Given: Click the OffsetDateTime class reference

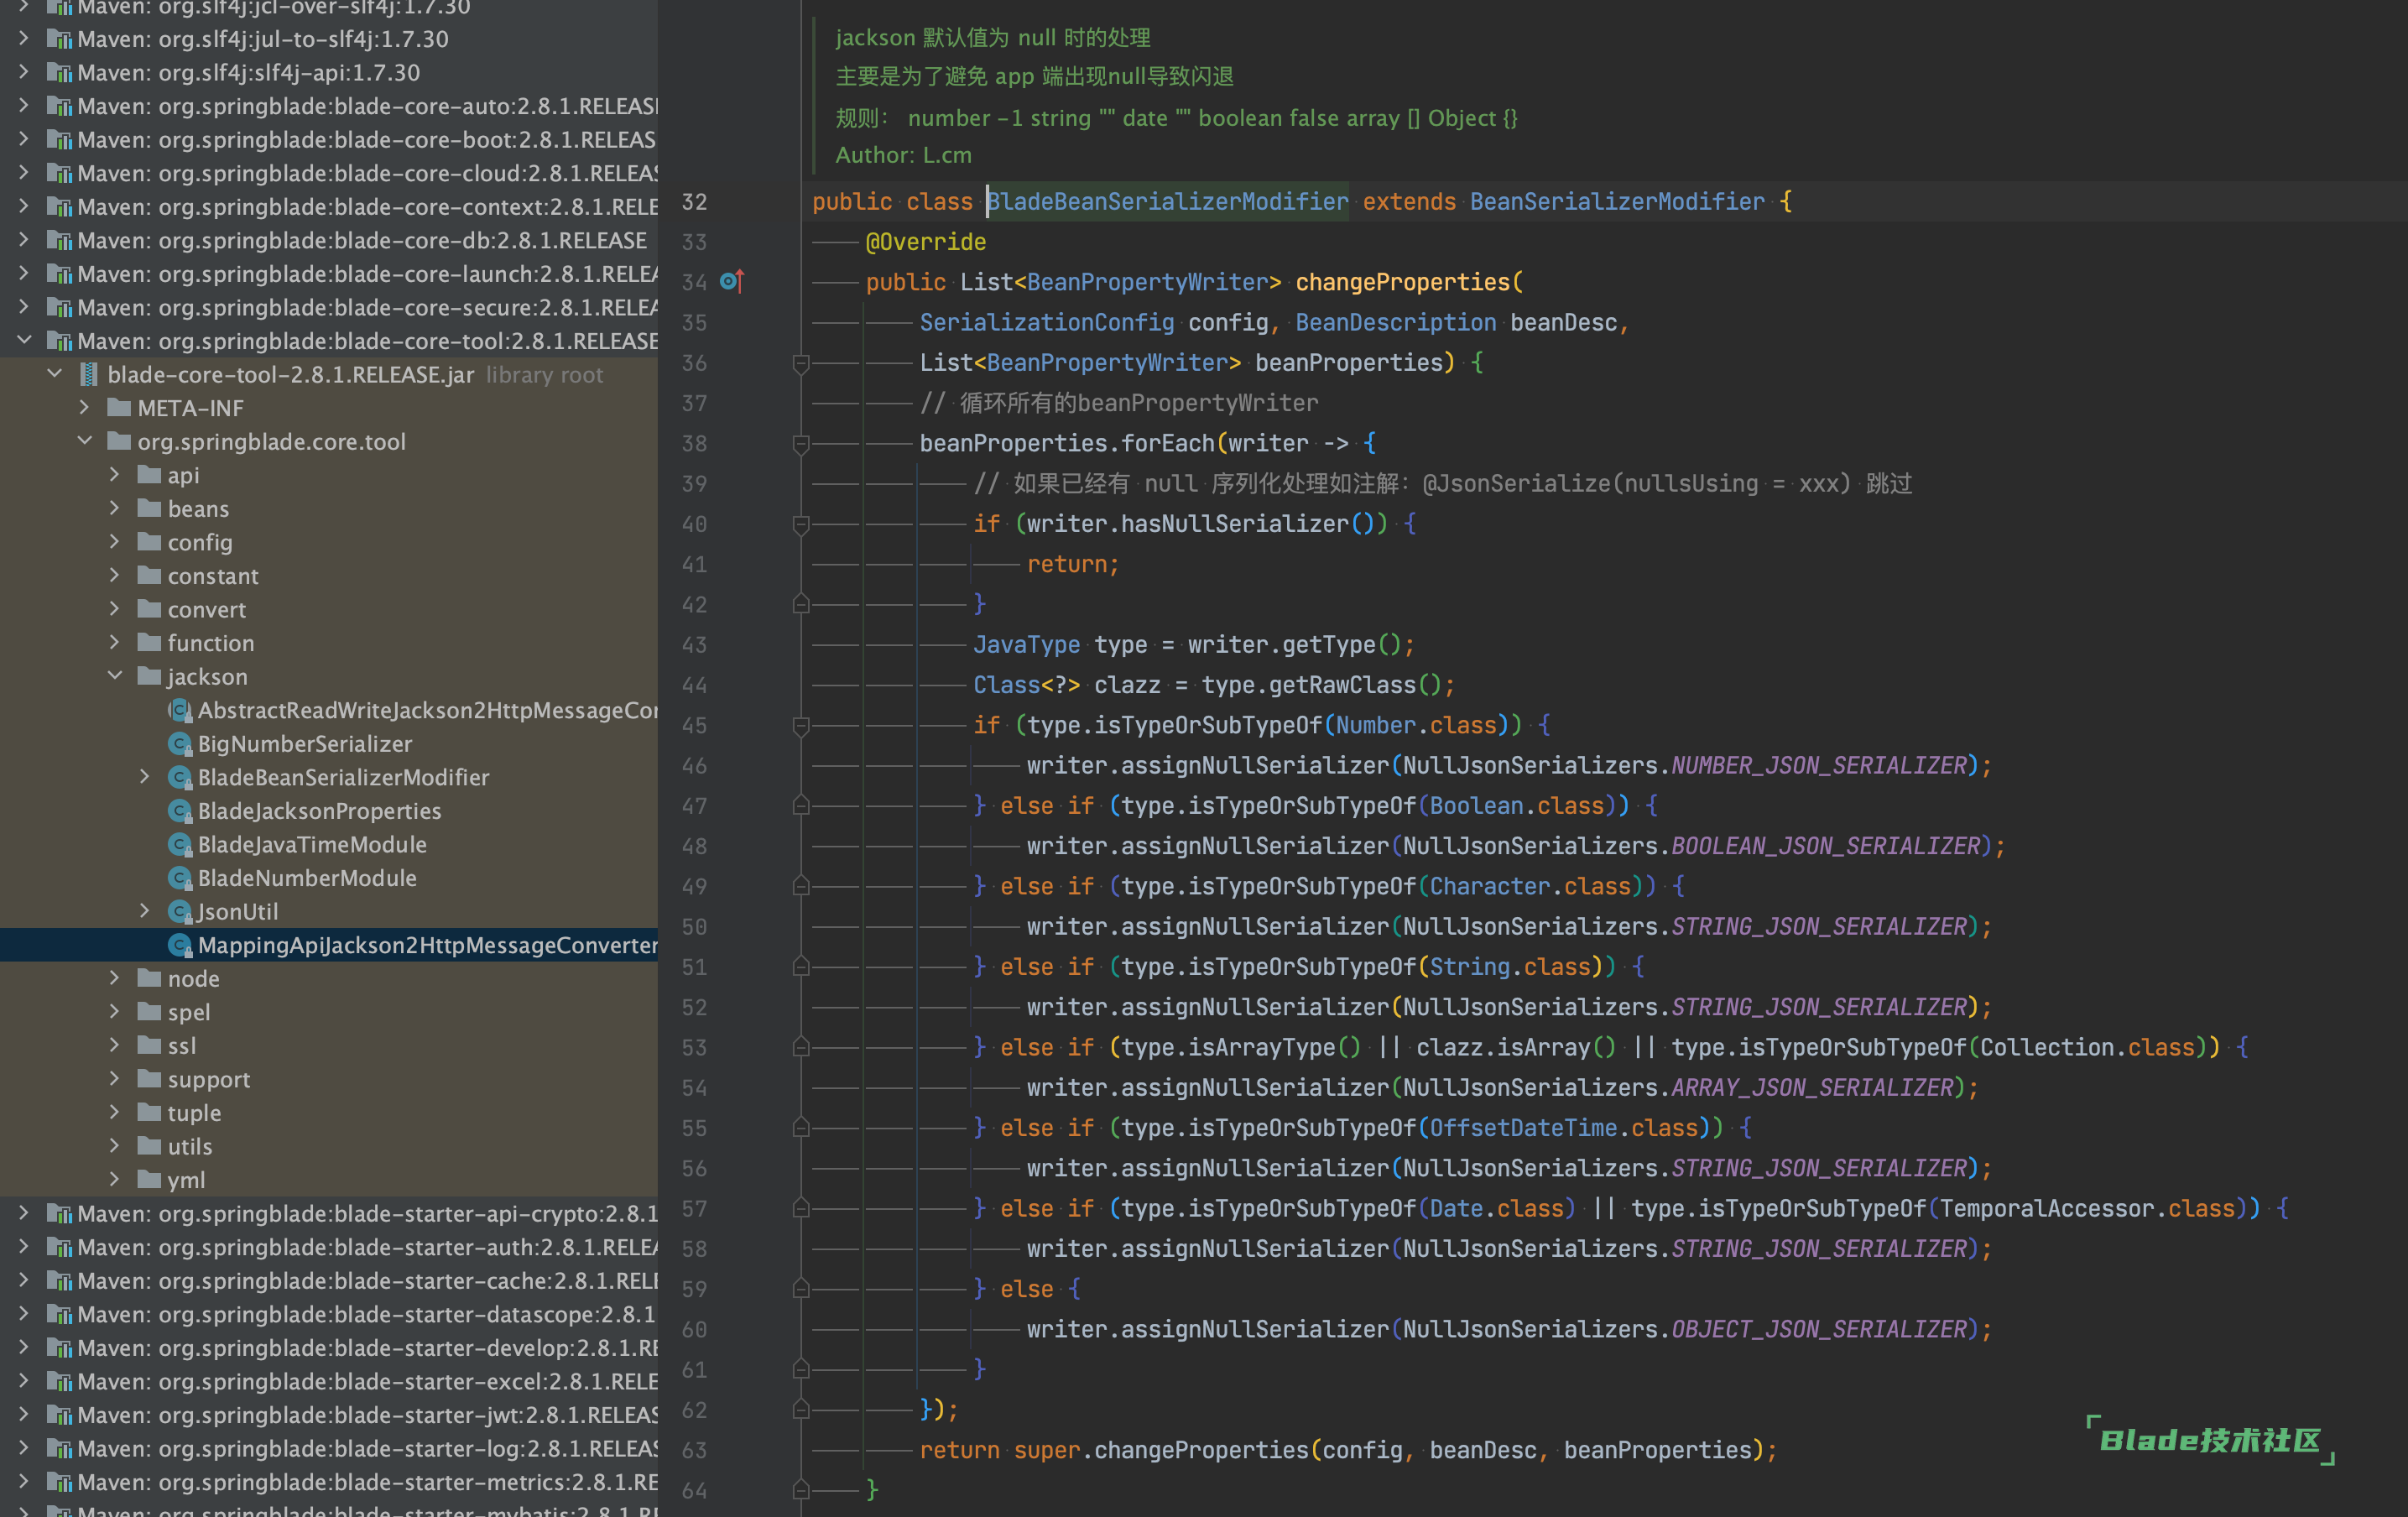Looking at the screenshot, I should click(x=1523, y=1128).
